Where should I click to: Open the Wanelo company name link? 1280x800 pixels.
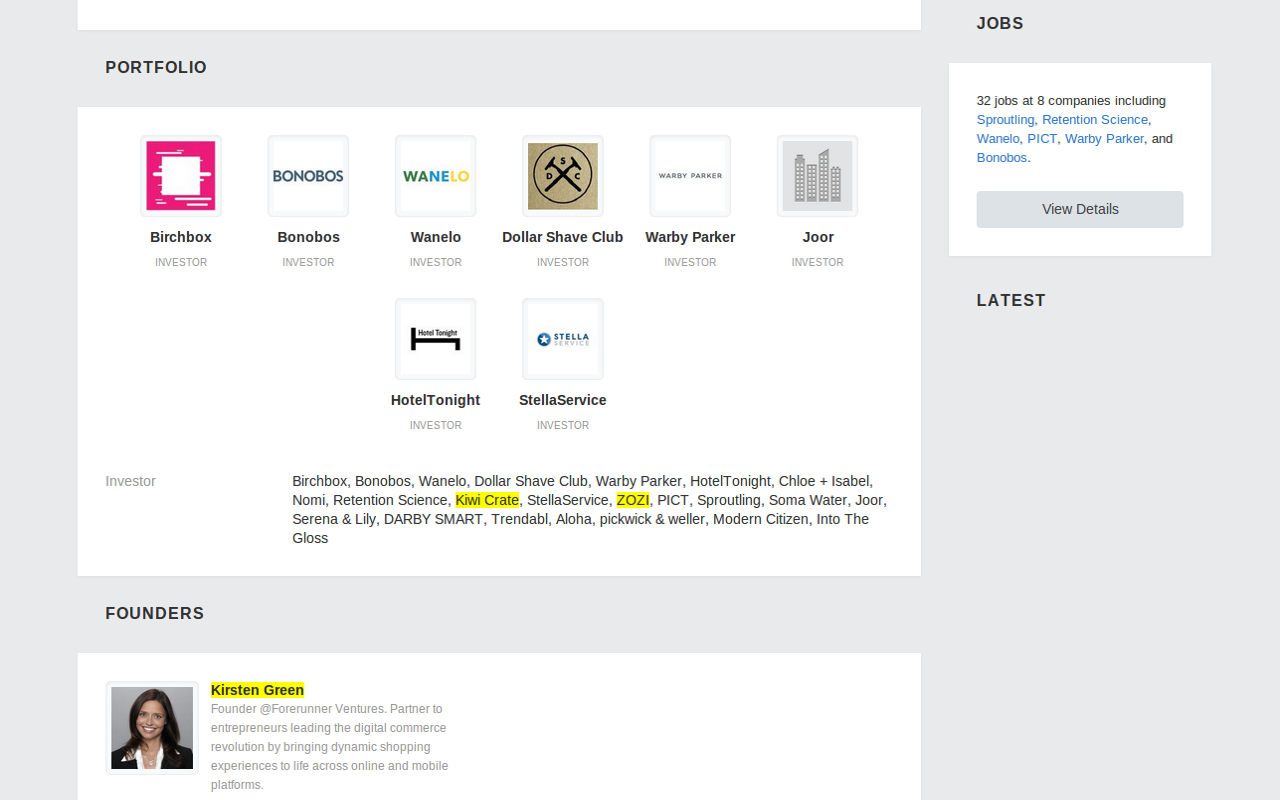coord(435,237)
